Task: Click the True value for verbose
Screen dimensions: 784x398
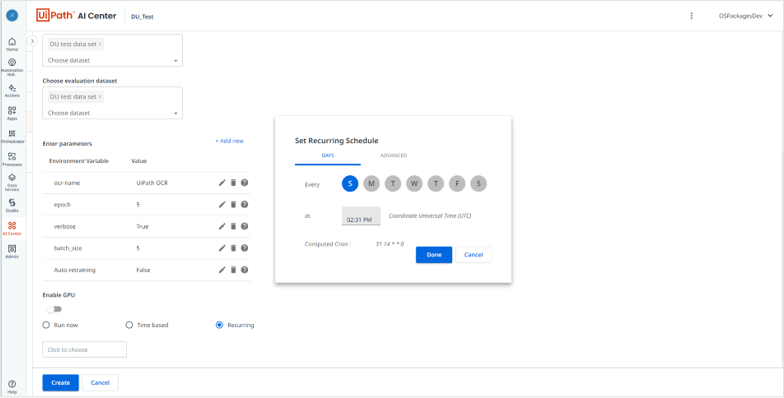Action: pos(142,226)
